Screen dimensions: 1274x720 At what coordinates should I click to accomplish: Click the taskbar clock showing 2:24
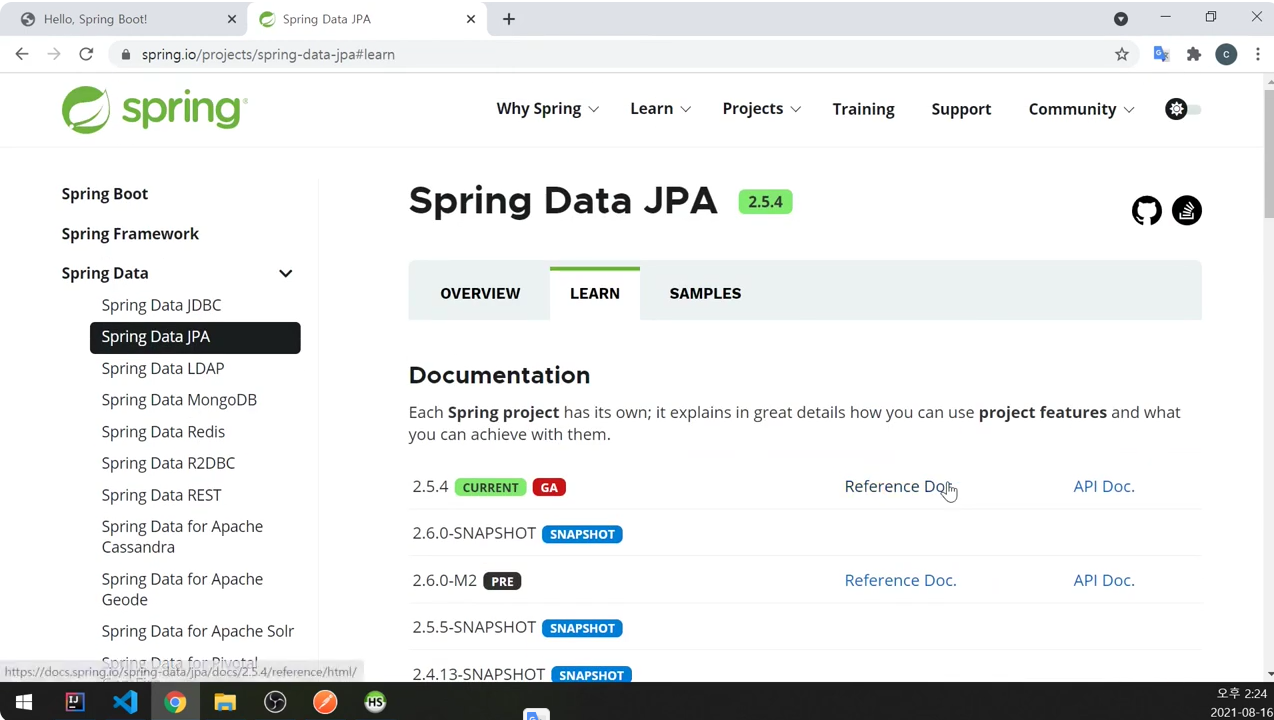pyautogui.click(x=1243, y=693)
